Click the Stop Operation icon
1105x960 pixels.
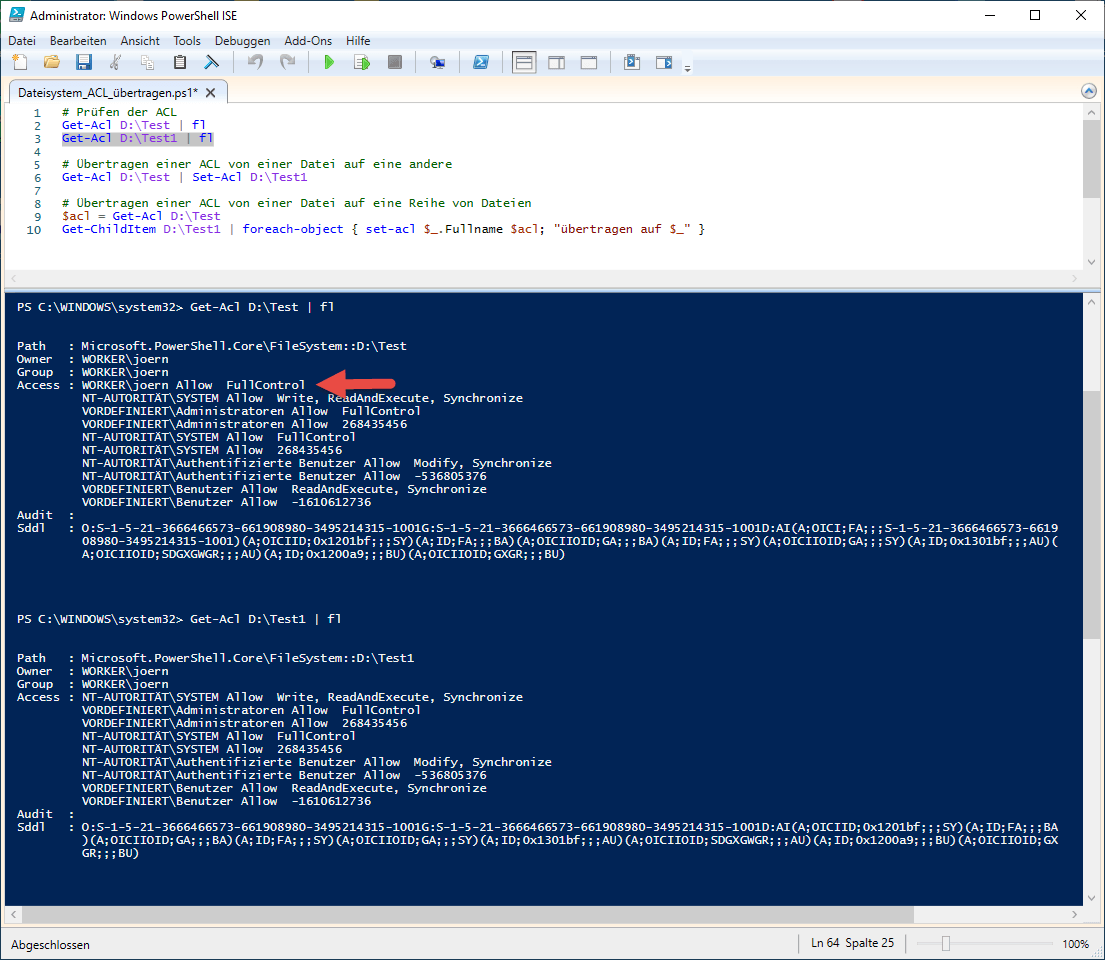click(394, 62)
